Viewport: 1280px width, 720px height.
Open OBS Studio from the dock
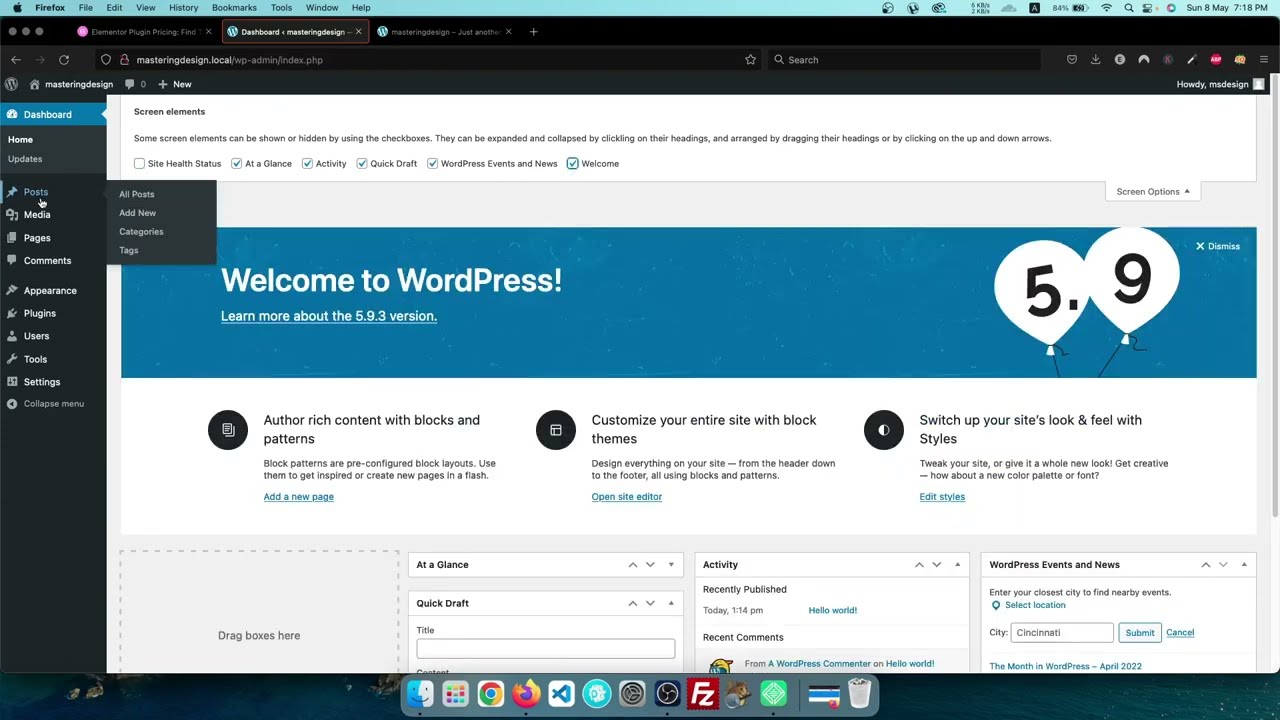click(667, 694)
